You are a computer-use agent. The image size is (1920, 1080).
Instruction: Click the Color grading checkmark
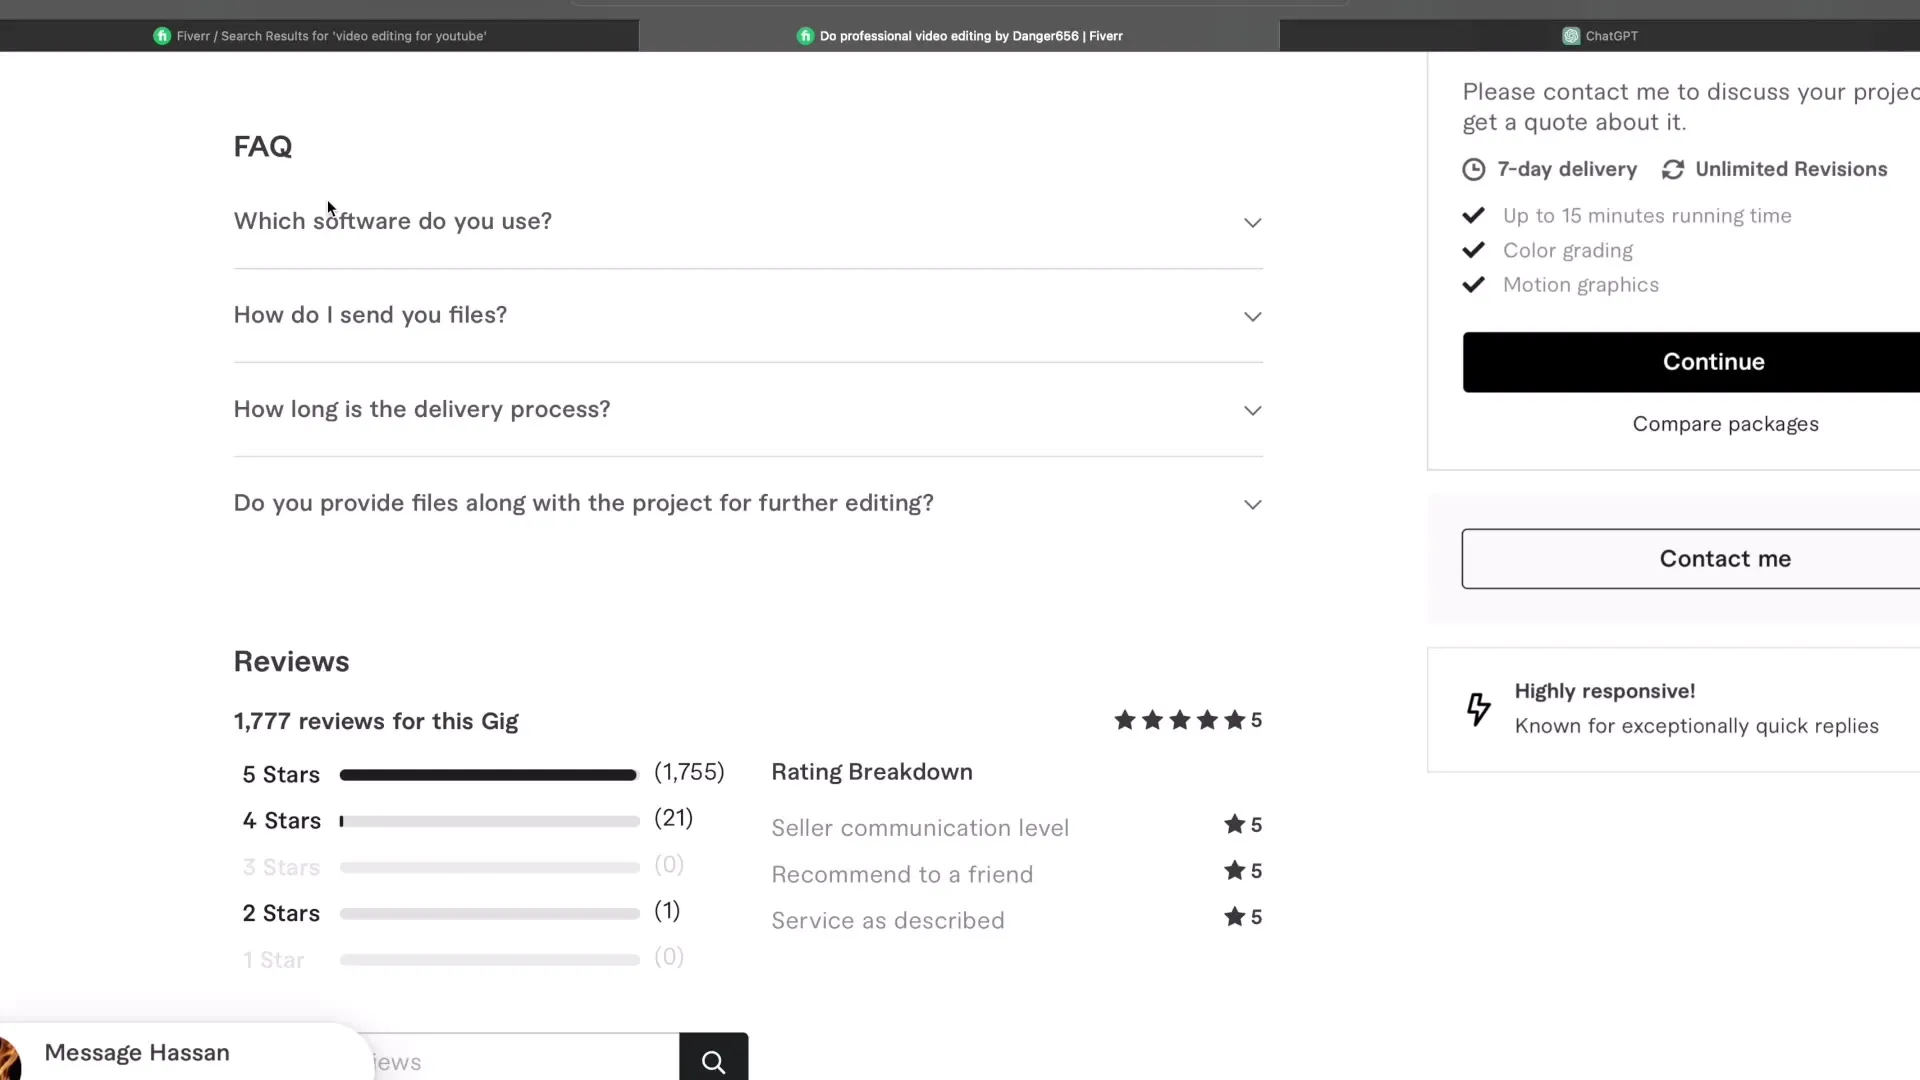click(1473, 250)
